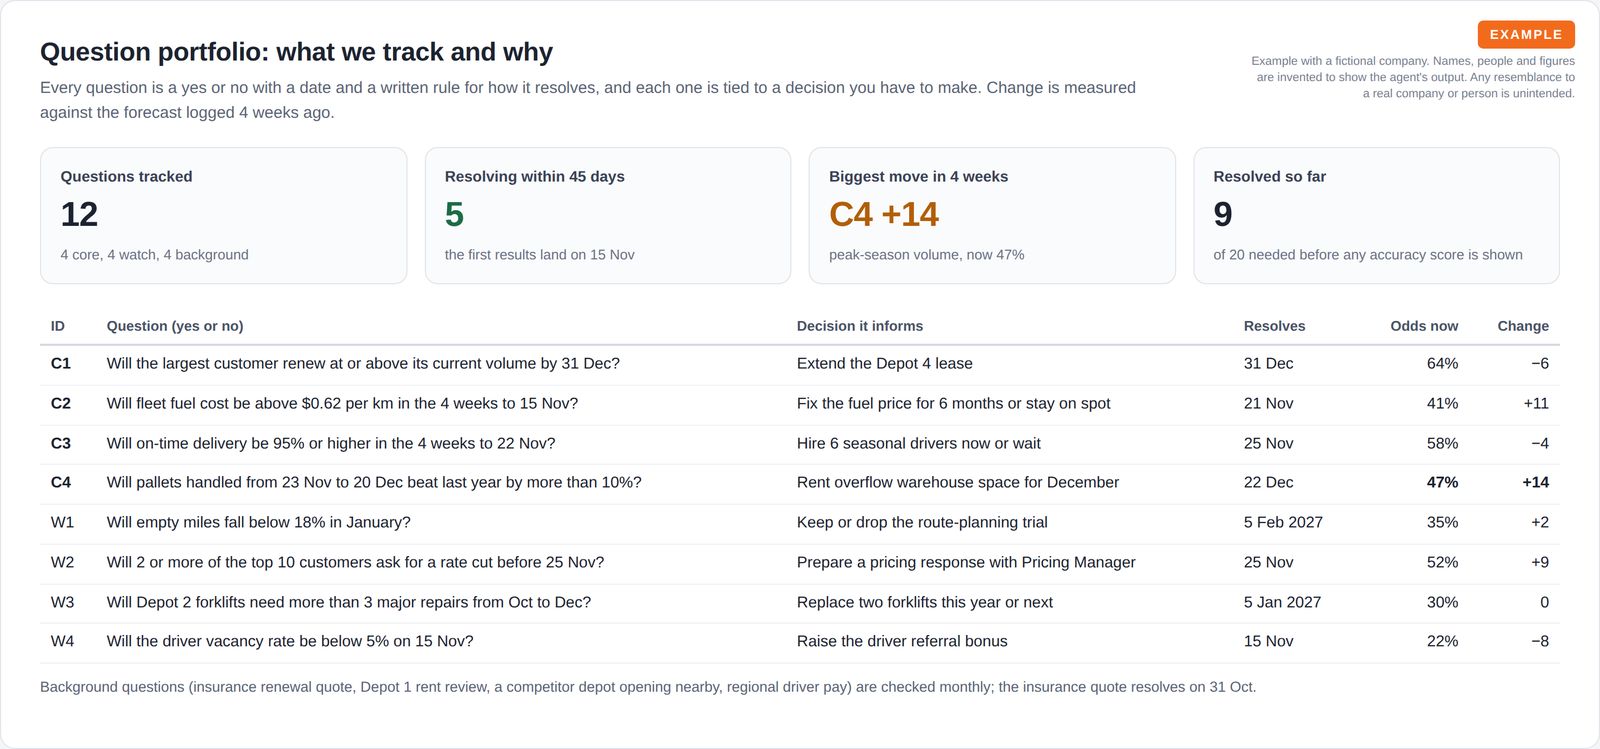Click the −6 change value
The image size is (1600, 749).
click(1540, 364)
